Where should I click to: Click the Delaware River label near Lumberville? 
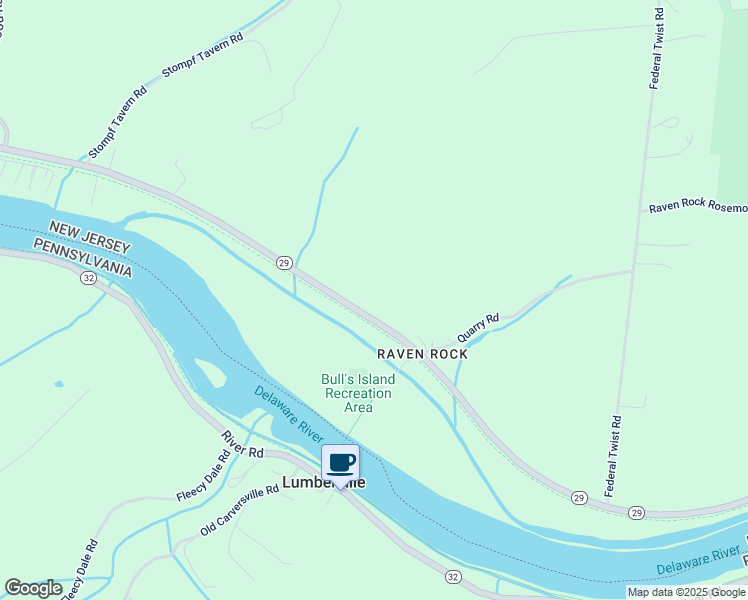pyautogui.click(x=289, y=414)
